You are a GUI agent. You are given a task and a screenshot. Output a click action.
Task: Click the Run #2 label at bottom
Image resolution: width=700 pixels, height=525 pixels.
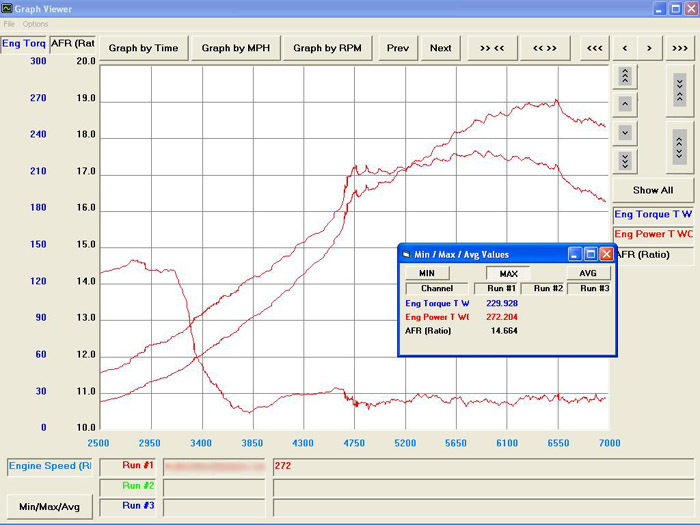pos(128,488)
